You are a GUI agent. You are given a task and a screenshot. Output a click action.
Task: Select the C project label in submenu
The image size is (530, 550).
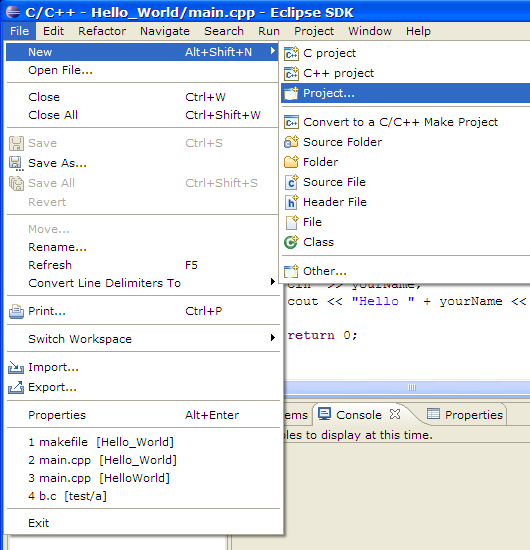coord(329,53)
